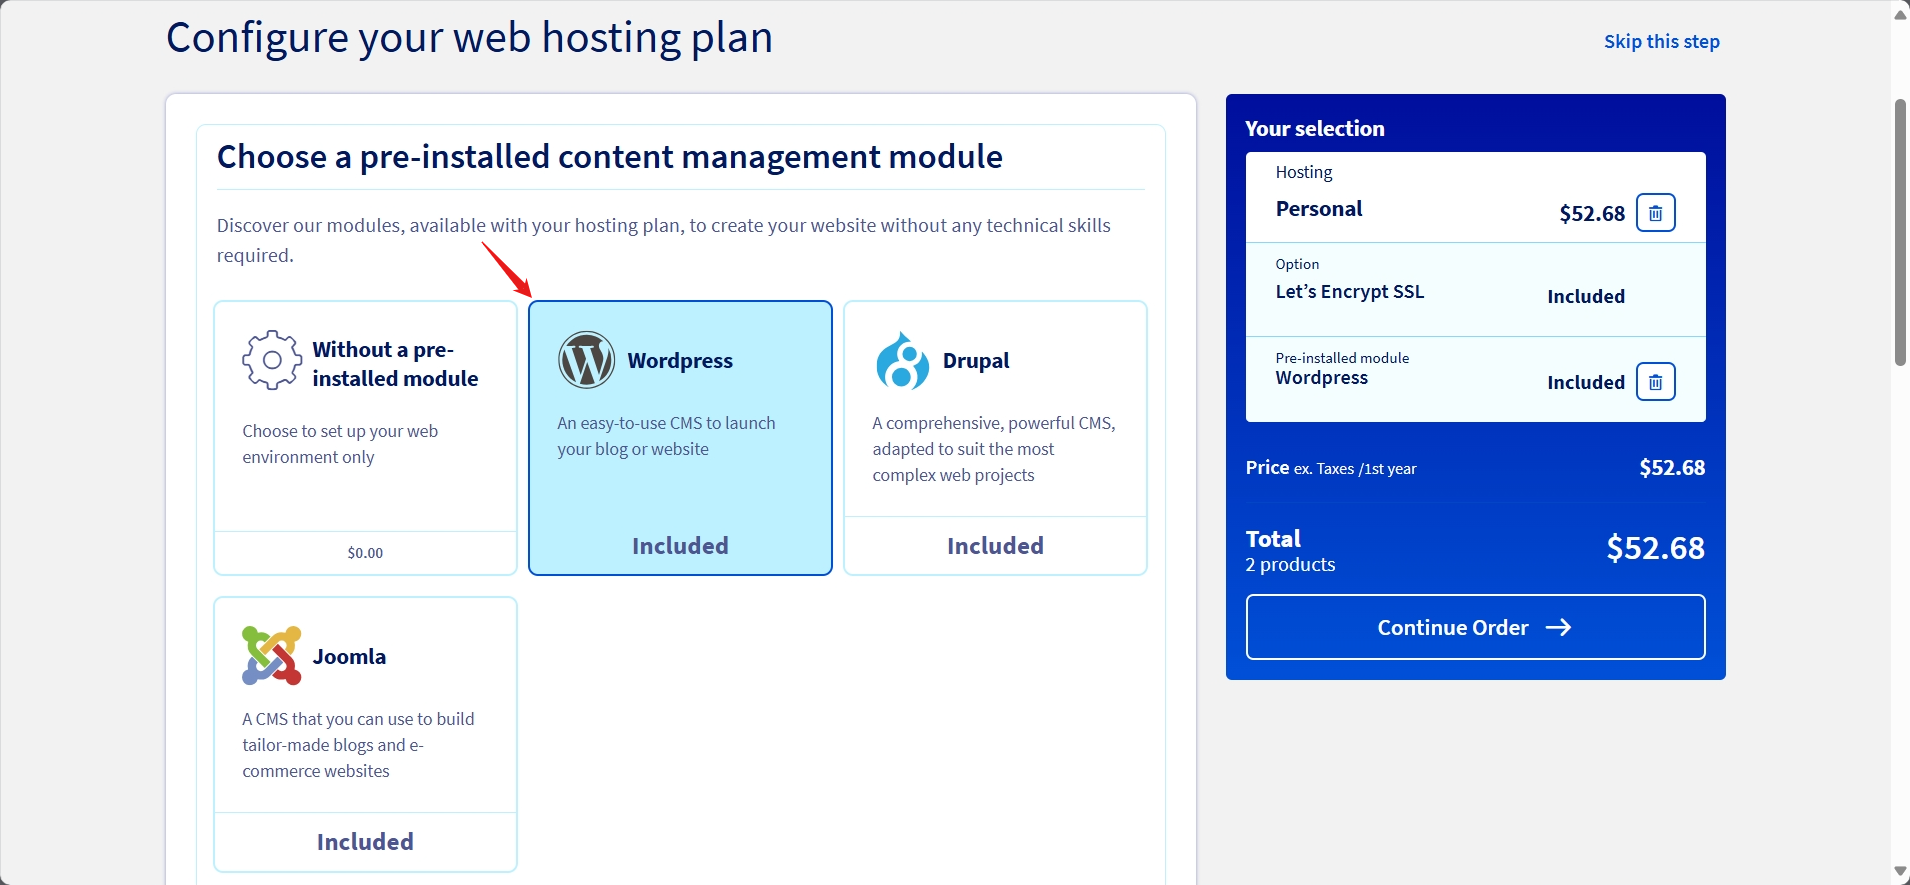Click the Total $52.68 amount
The image size is (1910, 885).
click(1655, 548)
